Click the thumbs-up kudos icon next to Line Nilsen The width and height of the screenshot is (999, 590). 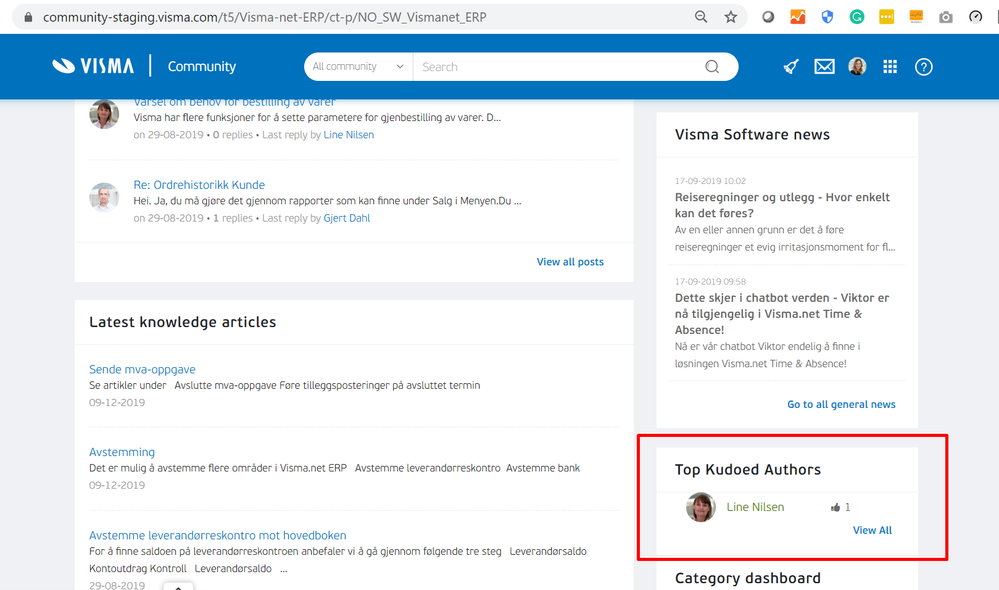pos(835,507)
